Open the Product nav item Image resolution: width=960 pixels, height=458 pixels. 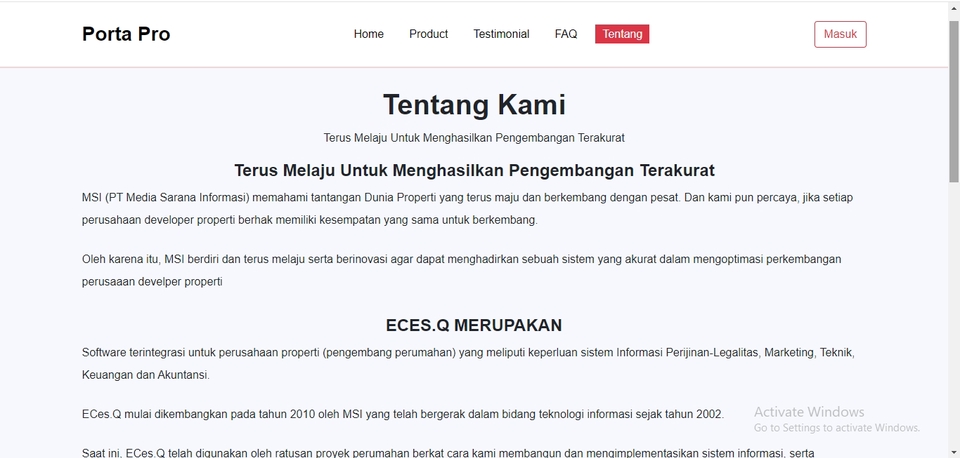click(429, 34)
